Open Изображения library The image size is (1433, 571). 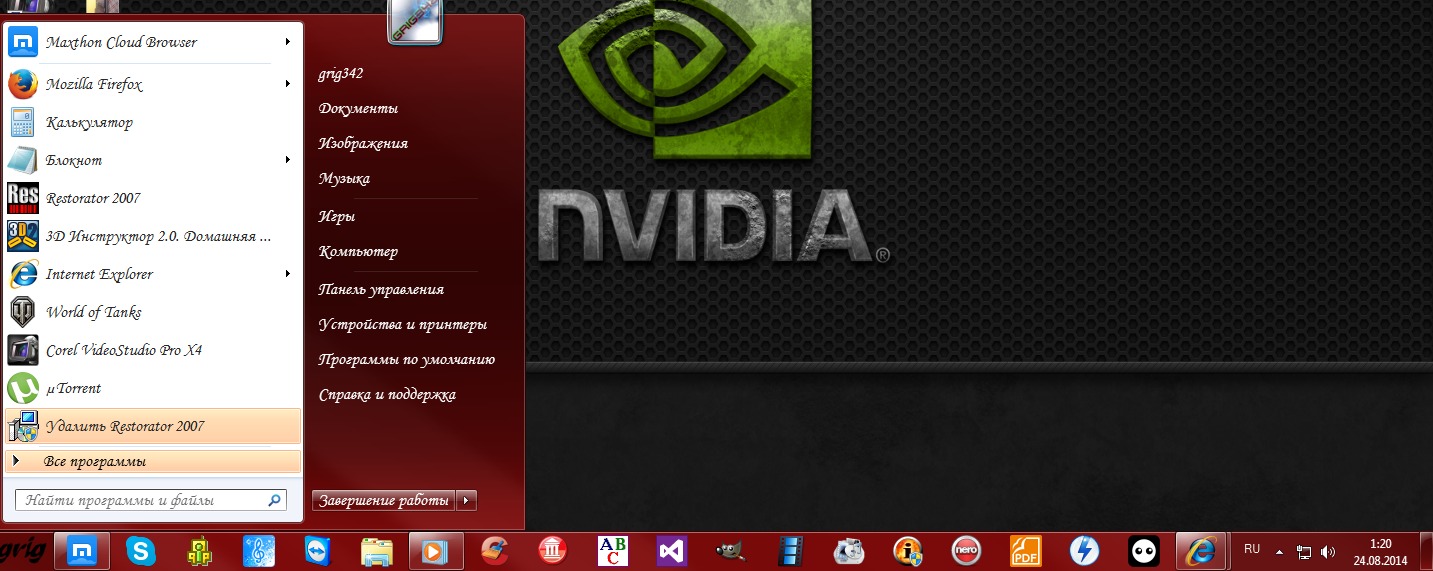tap(363, 143)
